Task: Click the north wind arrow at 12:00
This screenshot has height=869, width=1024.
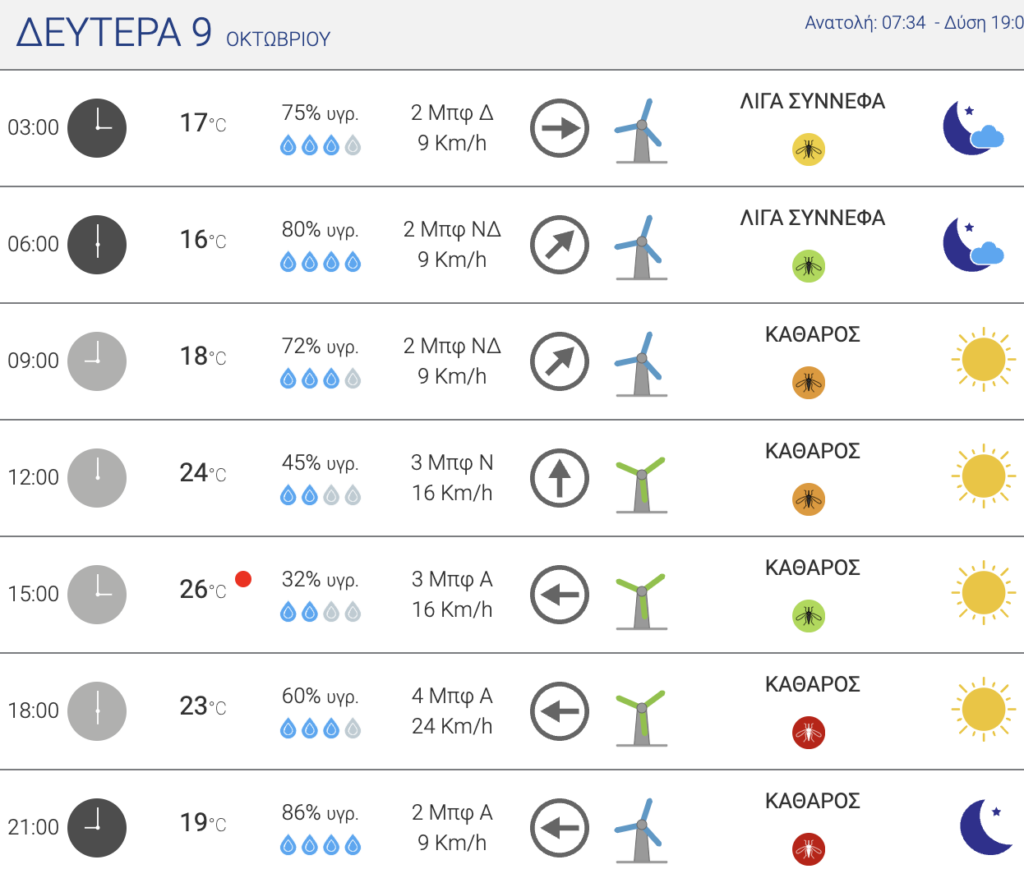Action: (560, 478)
